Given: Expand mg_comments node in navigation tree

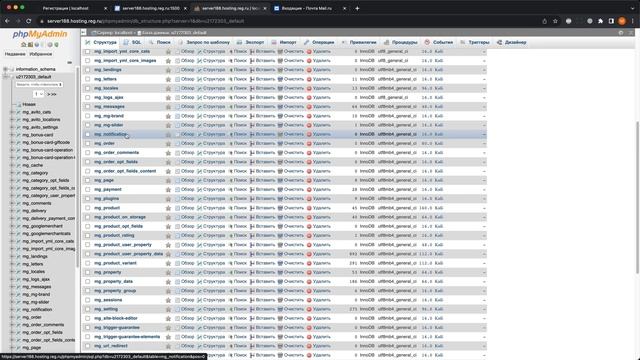Looking at the screenshot, I should 12,203.
